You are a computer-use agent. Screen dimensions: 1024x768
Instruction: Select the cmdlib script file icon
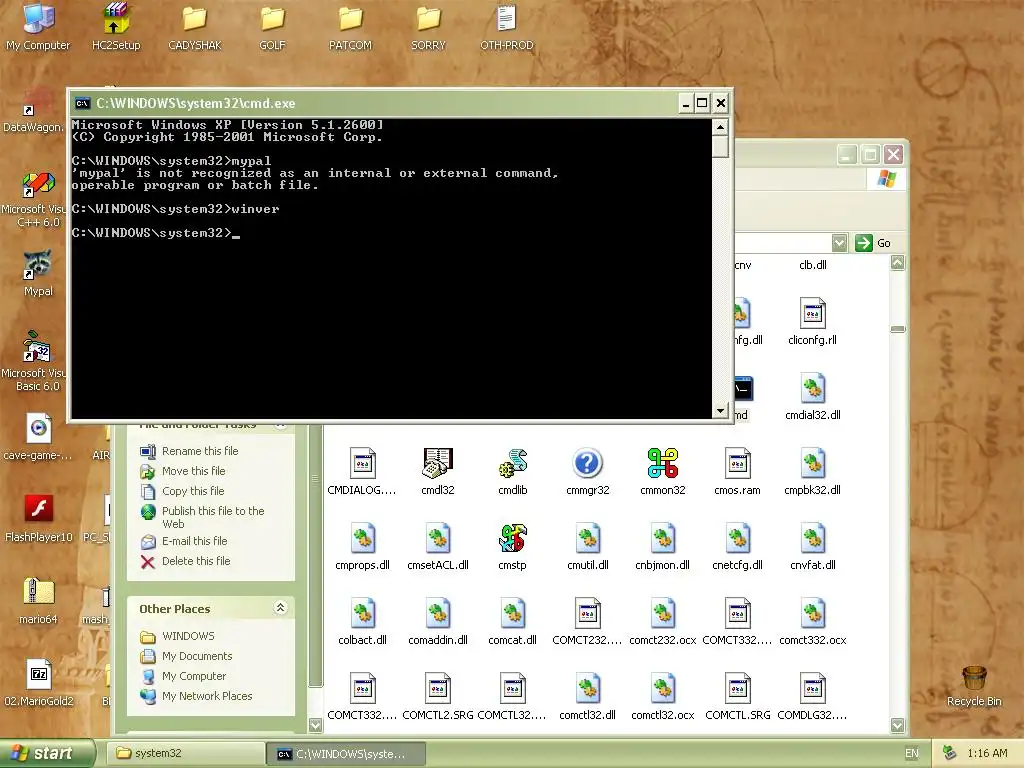(x=513, y=464)
